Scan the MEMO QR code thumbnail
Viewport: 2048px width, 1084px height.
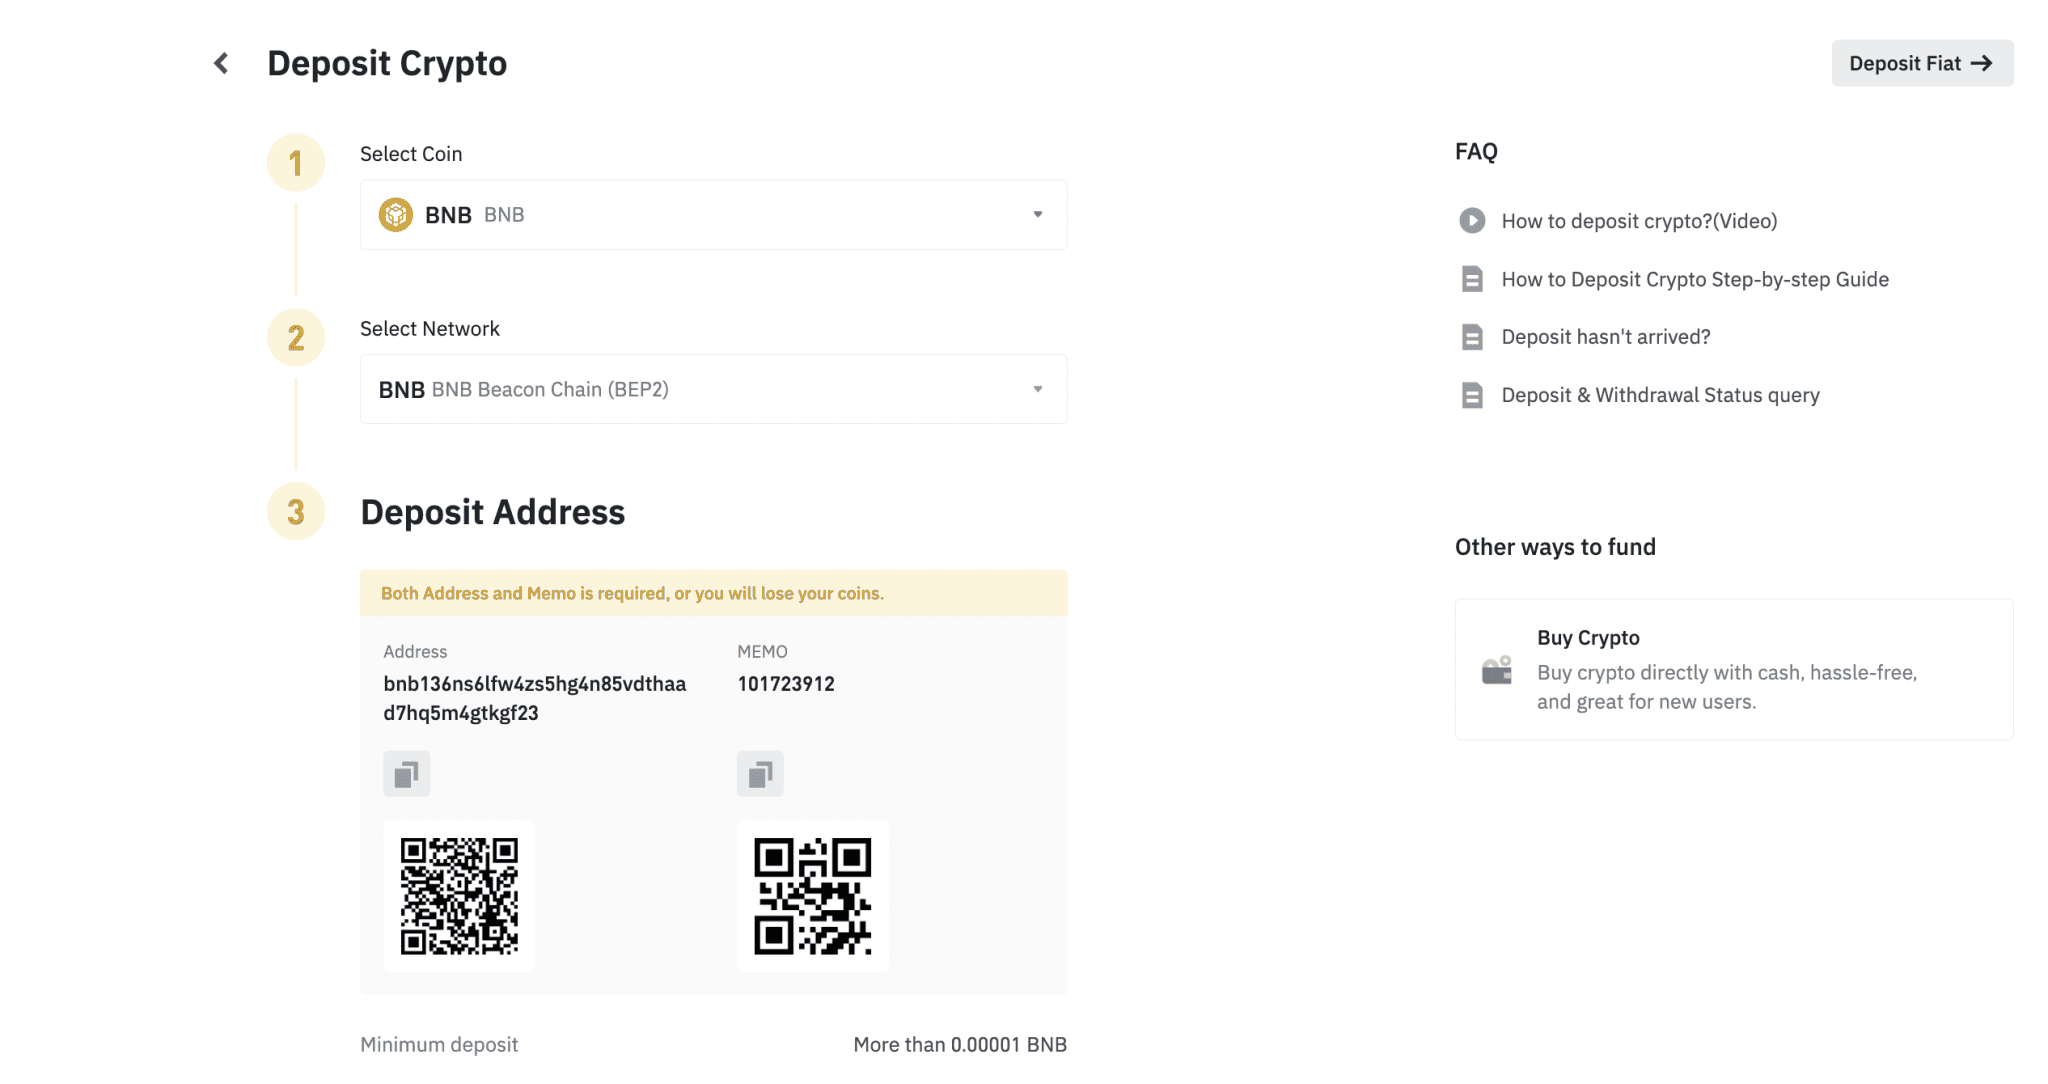coord(812,895)
